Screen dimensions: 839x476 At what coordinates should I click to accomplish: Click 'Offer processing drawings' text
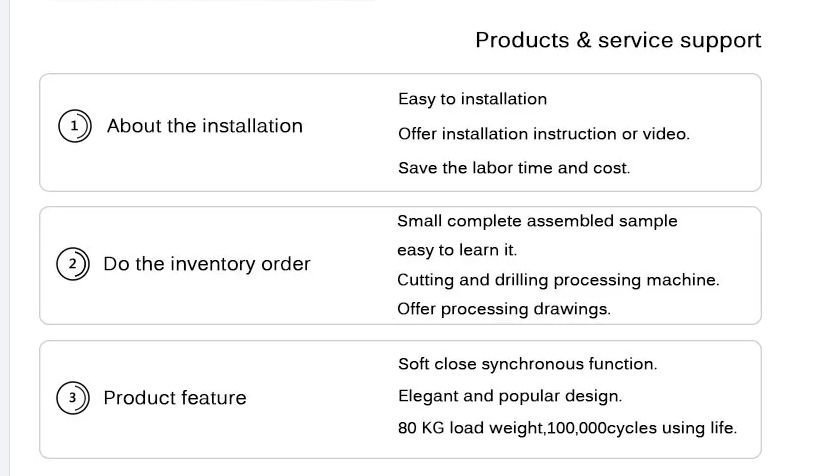504,309
